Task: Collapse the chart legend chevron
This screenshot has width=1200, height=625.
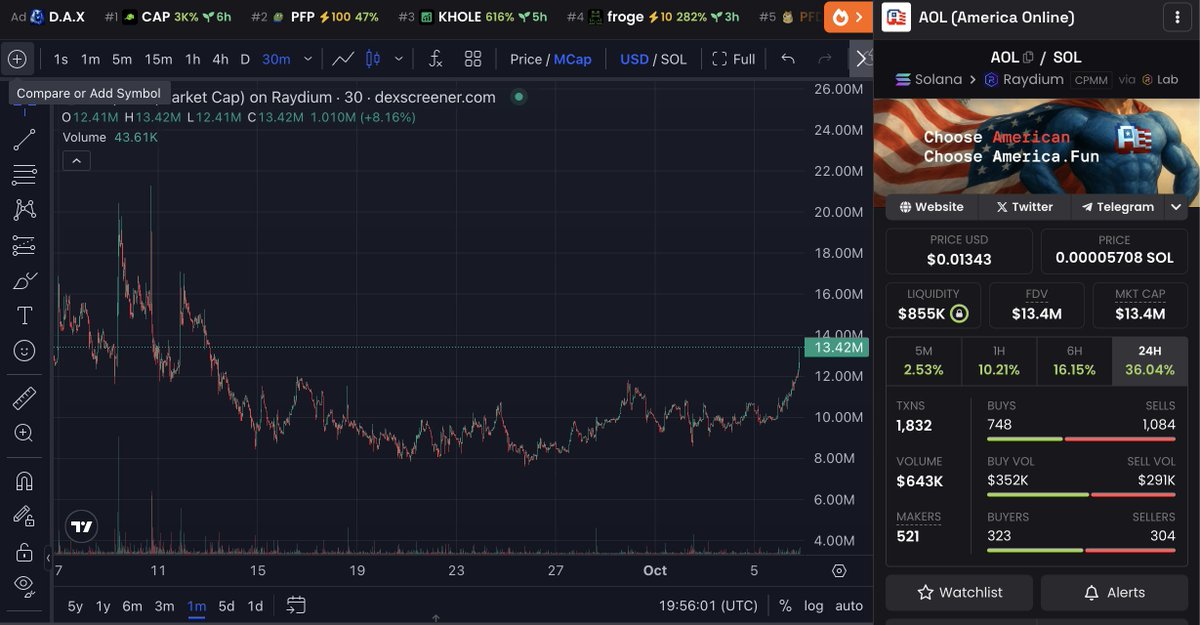Action: pyautogui.click(x=76, y=160)
